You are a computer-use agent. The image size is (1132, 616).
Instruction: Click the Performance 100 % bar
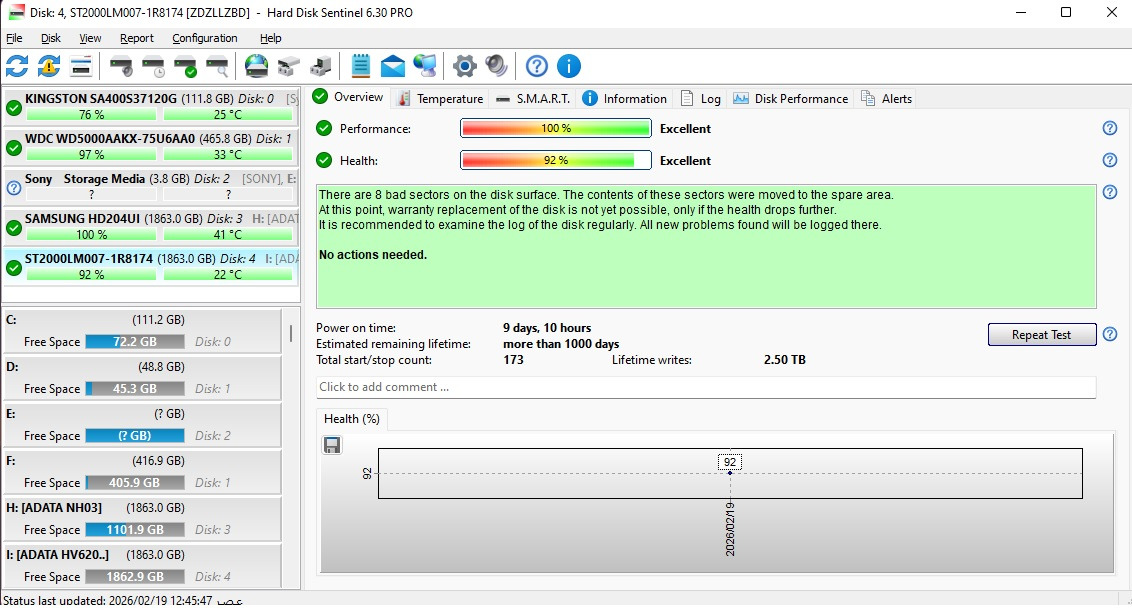point(556,129)
